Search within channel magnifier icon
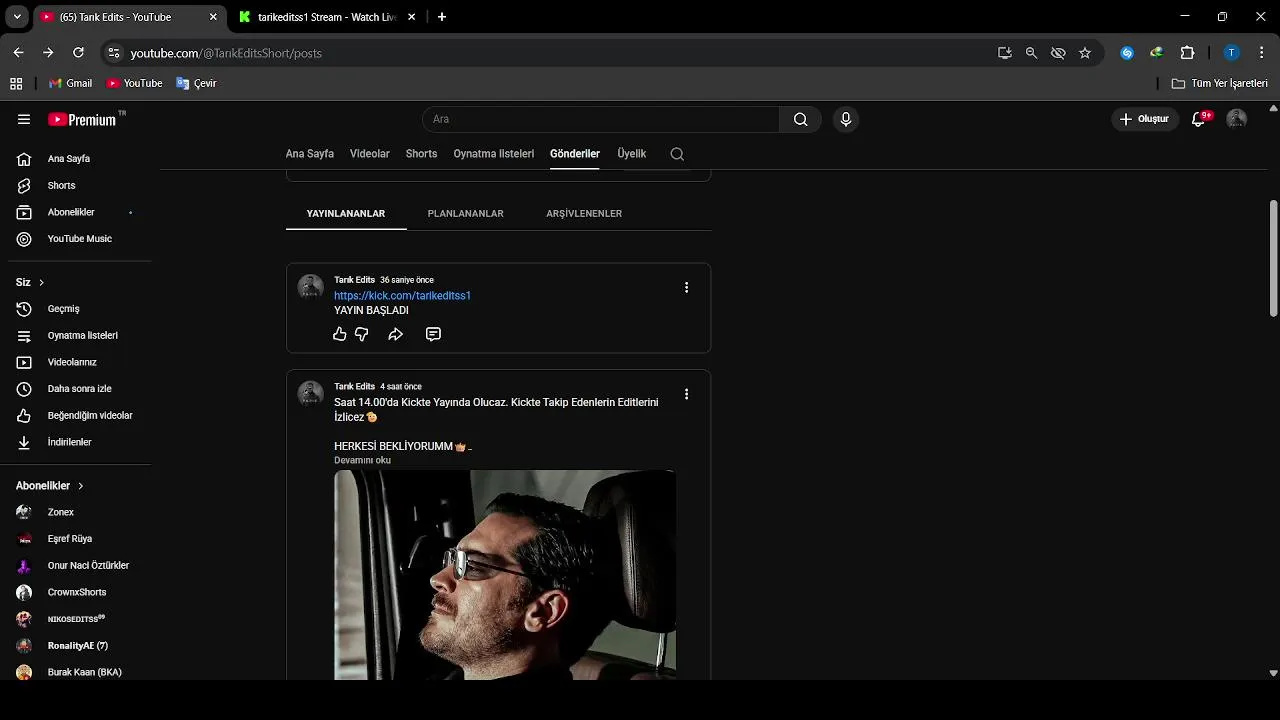The image size is (1280, 720). pyautogui.click(x=677, y=154)
